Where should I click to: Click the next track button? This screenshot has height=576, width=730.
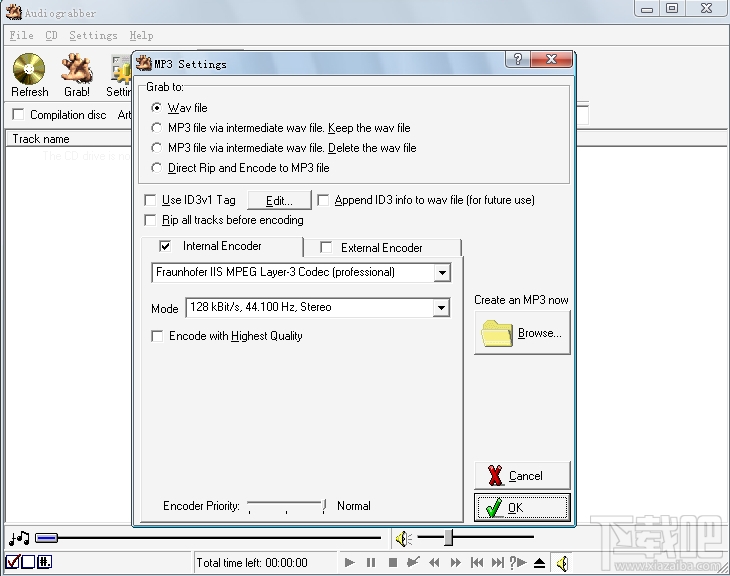pyautogui.click(x=498, y=562)
